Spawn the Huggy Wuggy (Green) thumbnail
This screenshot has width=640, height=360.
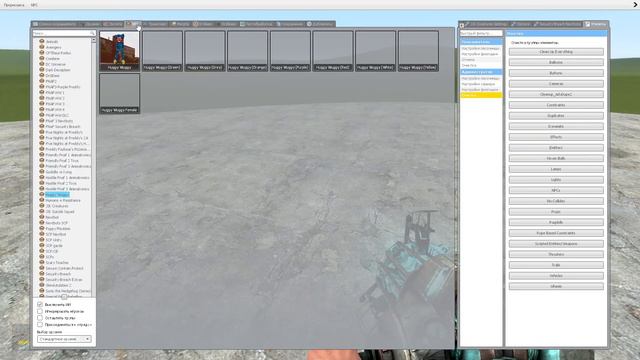(x=162, y=51)
